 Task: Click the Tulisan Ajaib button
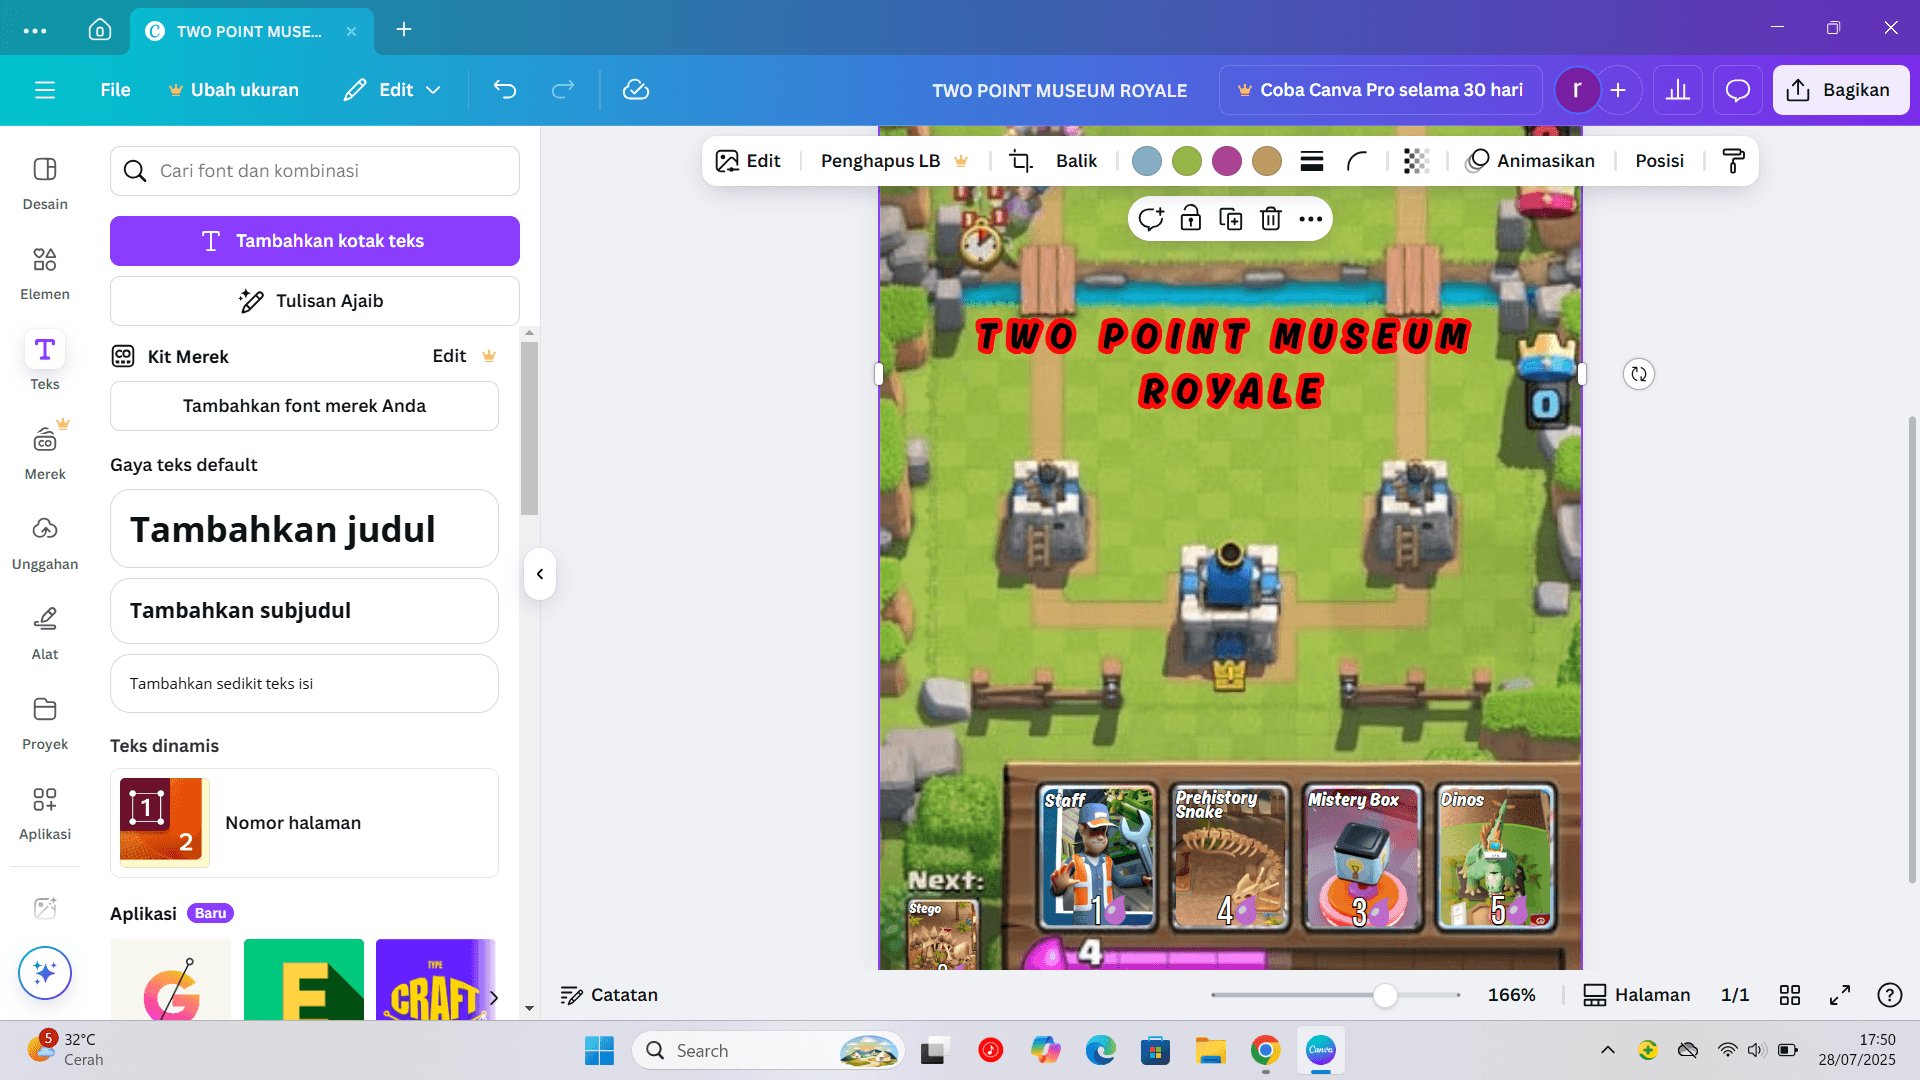[x=315, y=301]
